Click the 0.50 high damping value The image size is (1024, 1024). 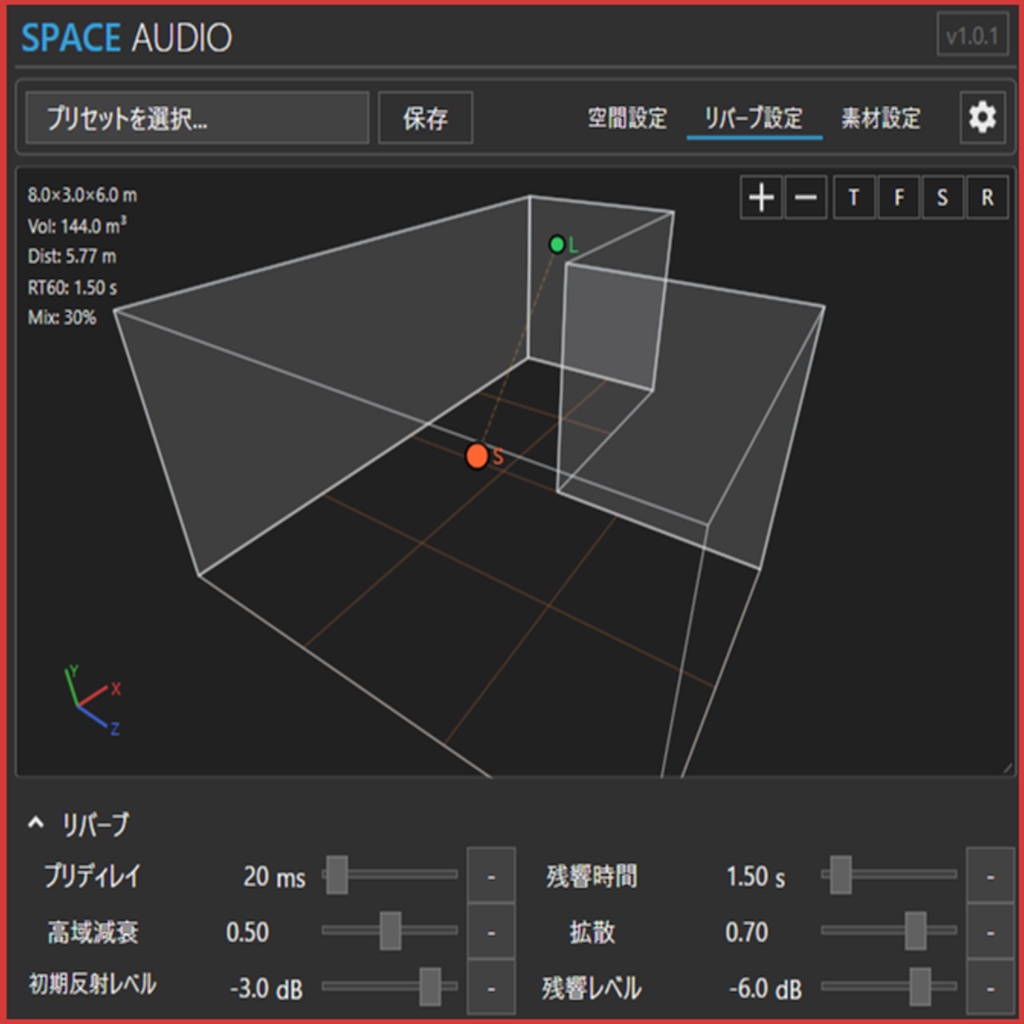click(247, 932)
